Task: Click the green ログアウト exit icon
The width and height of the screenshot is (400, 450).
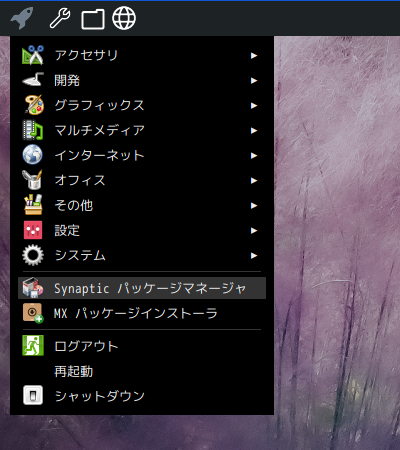Action: click(33, 345)
